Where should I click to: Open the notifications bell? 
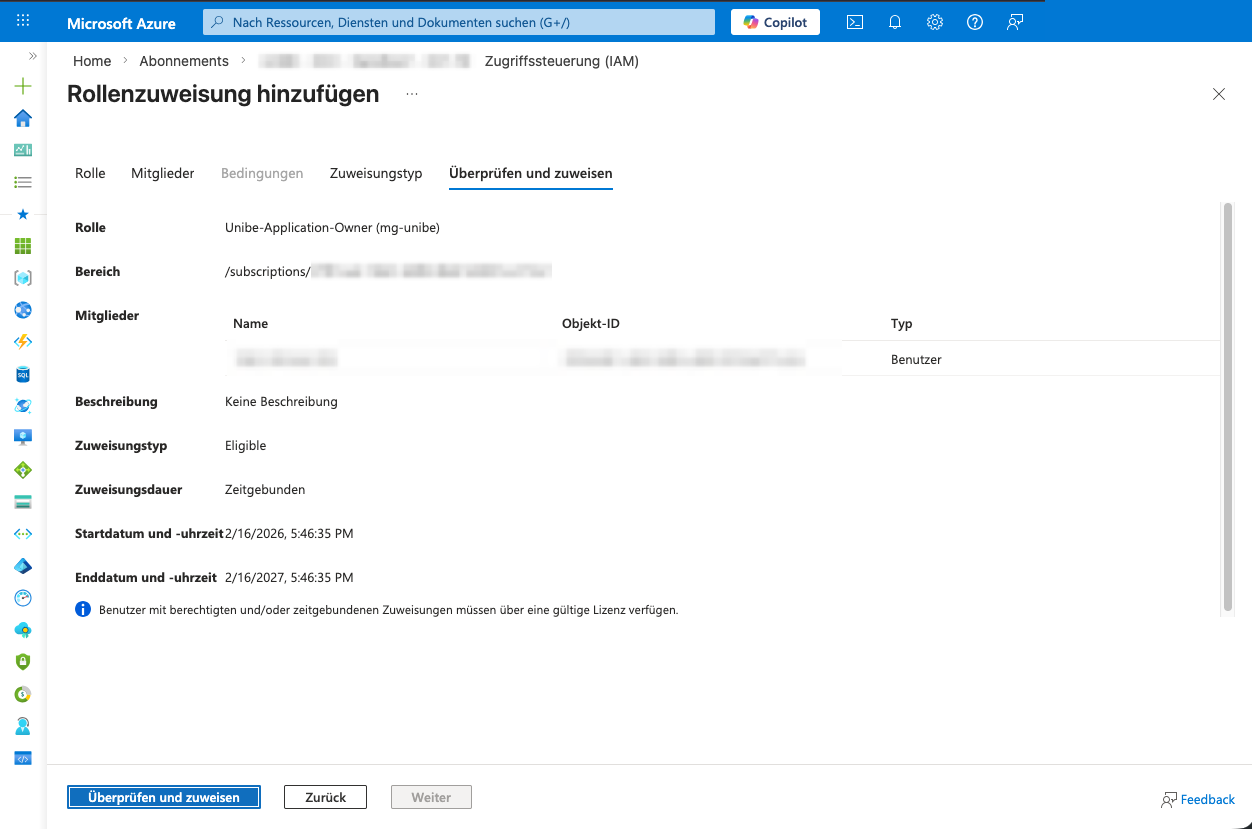pyautogui.click(x=894, y=21)
